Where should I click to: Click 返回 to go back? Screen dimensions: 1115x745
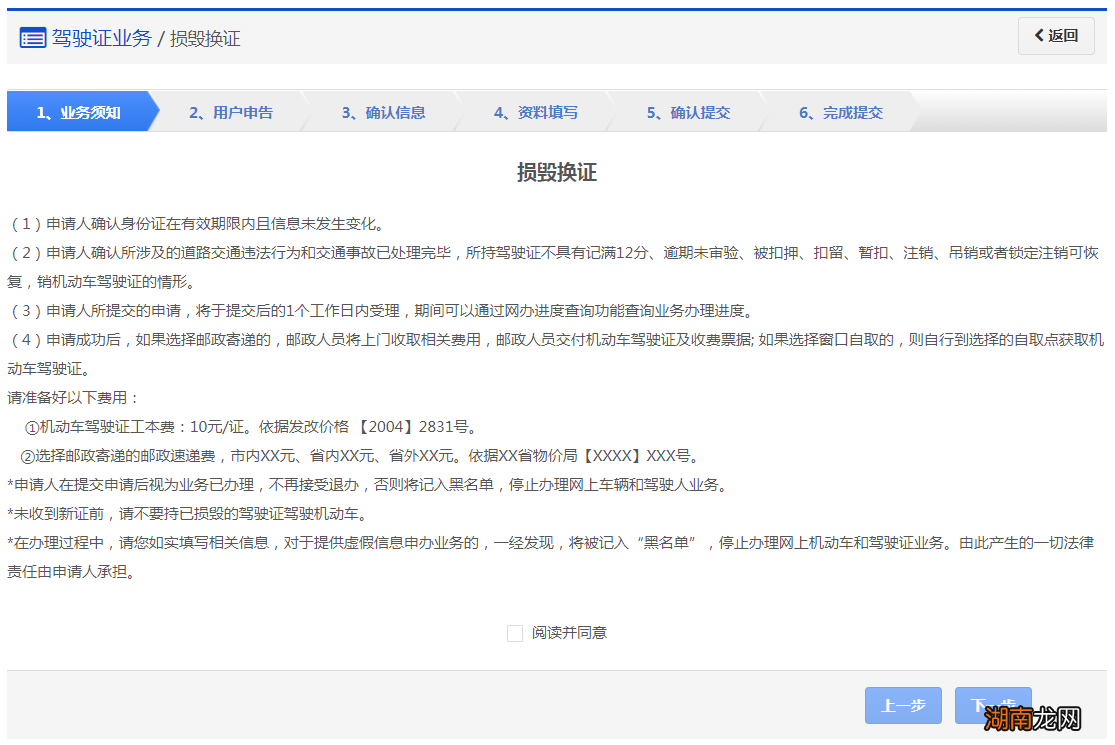(x=1056, y=36)
